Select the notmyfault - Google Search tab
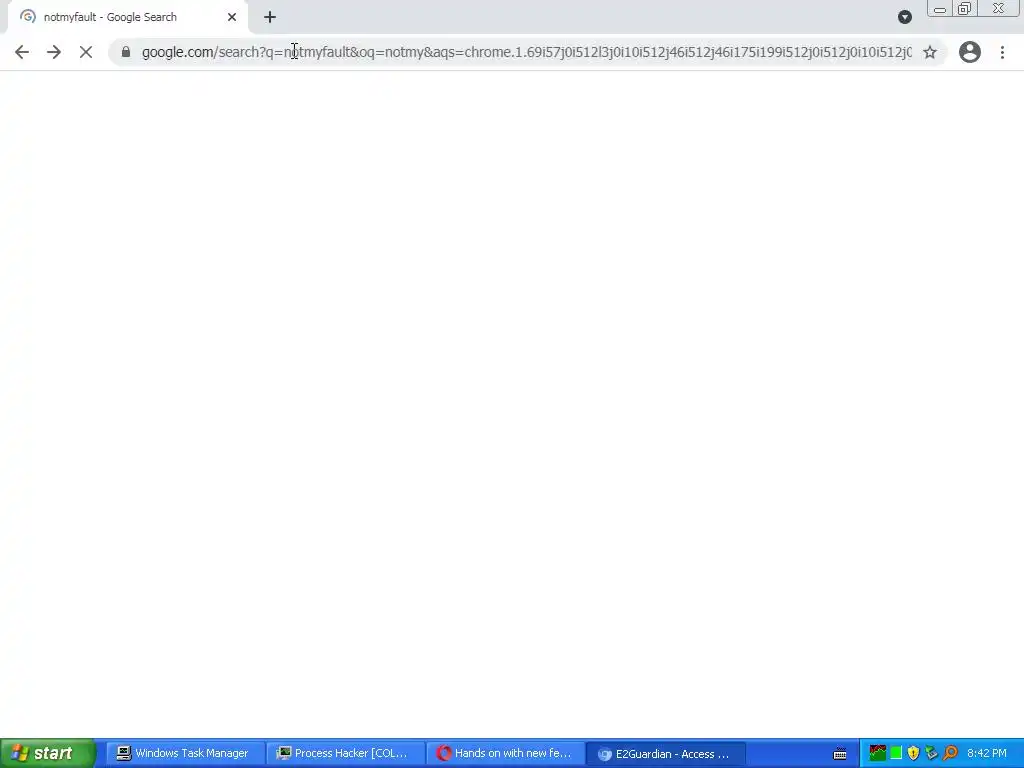This screenshot has width=1024, height=768. coord(127,17)
